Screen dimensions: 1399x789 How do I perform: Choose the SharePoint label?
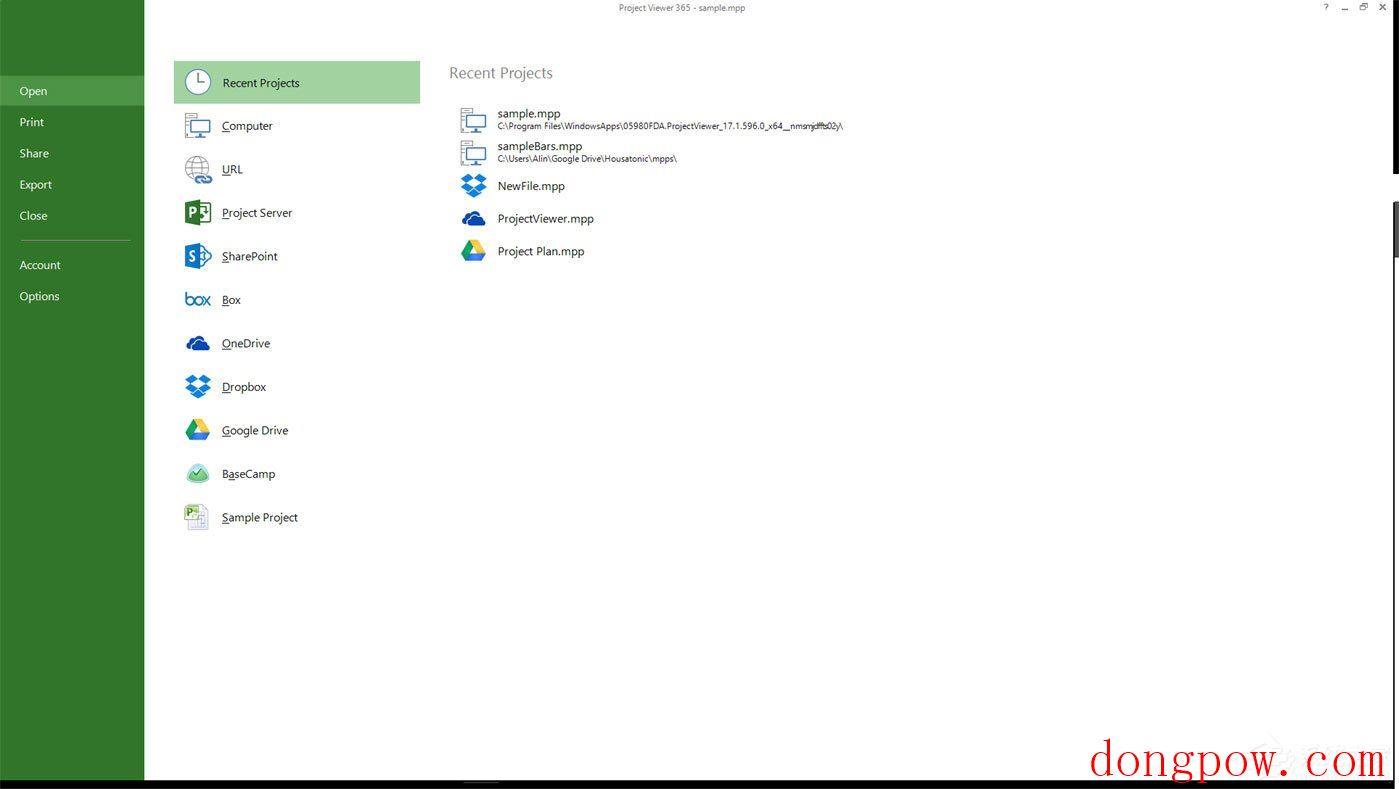coord(250,256)
